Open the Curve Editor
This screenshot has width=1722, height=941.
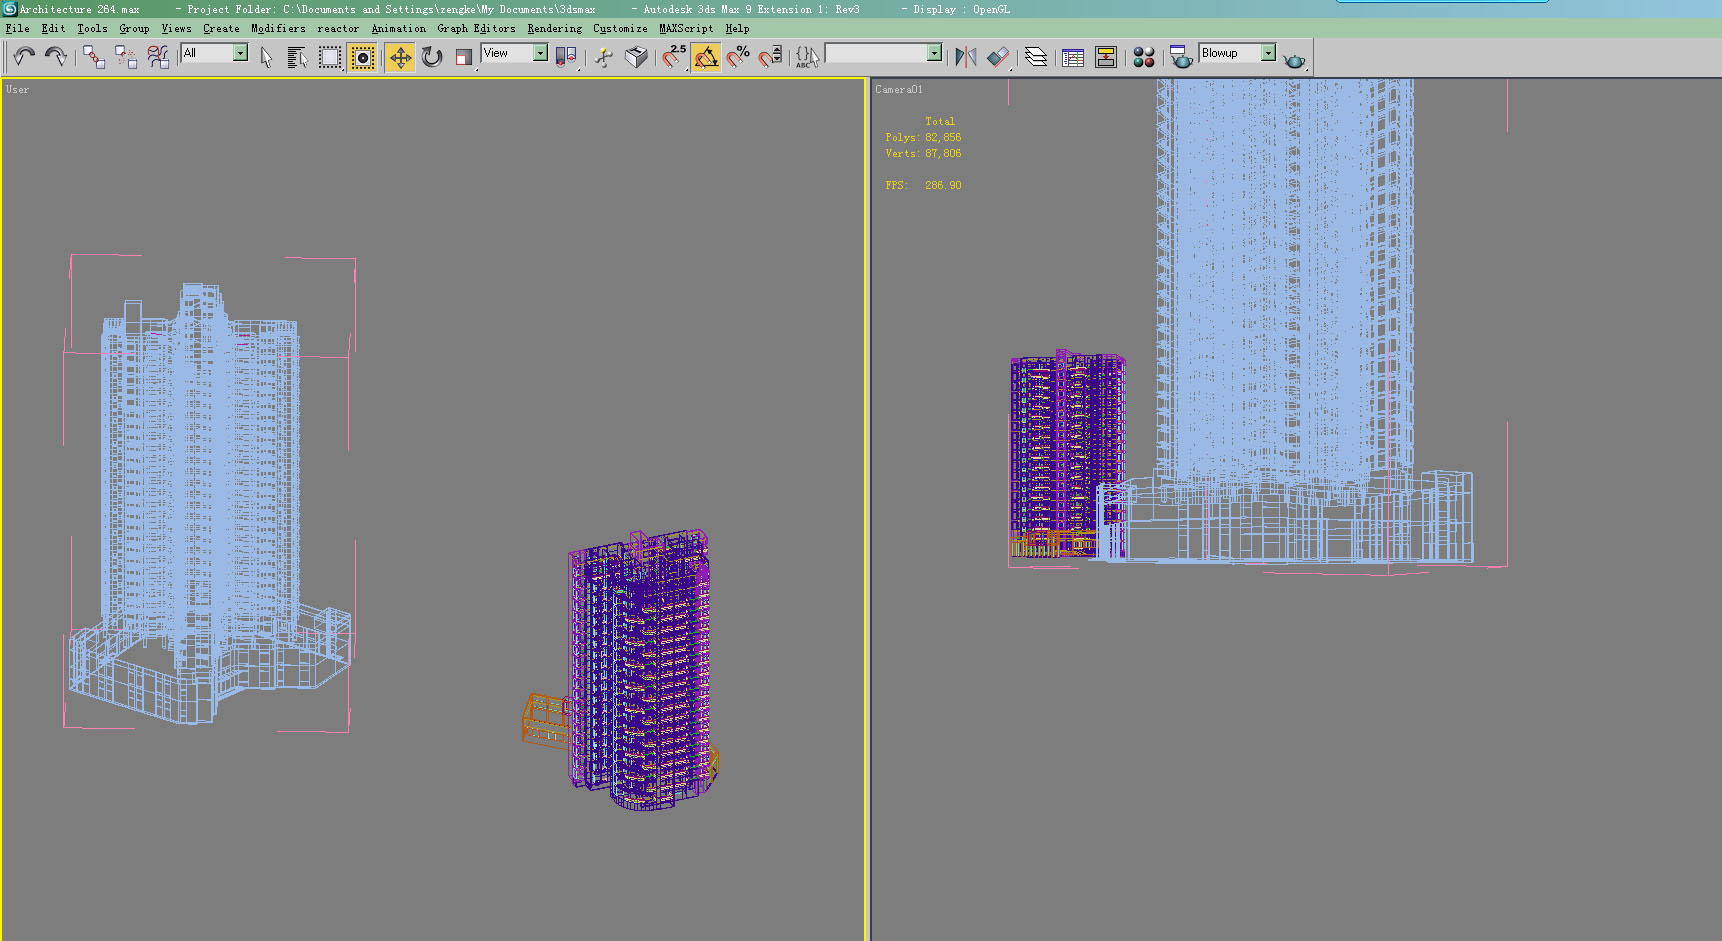click(1071, 57)
